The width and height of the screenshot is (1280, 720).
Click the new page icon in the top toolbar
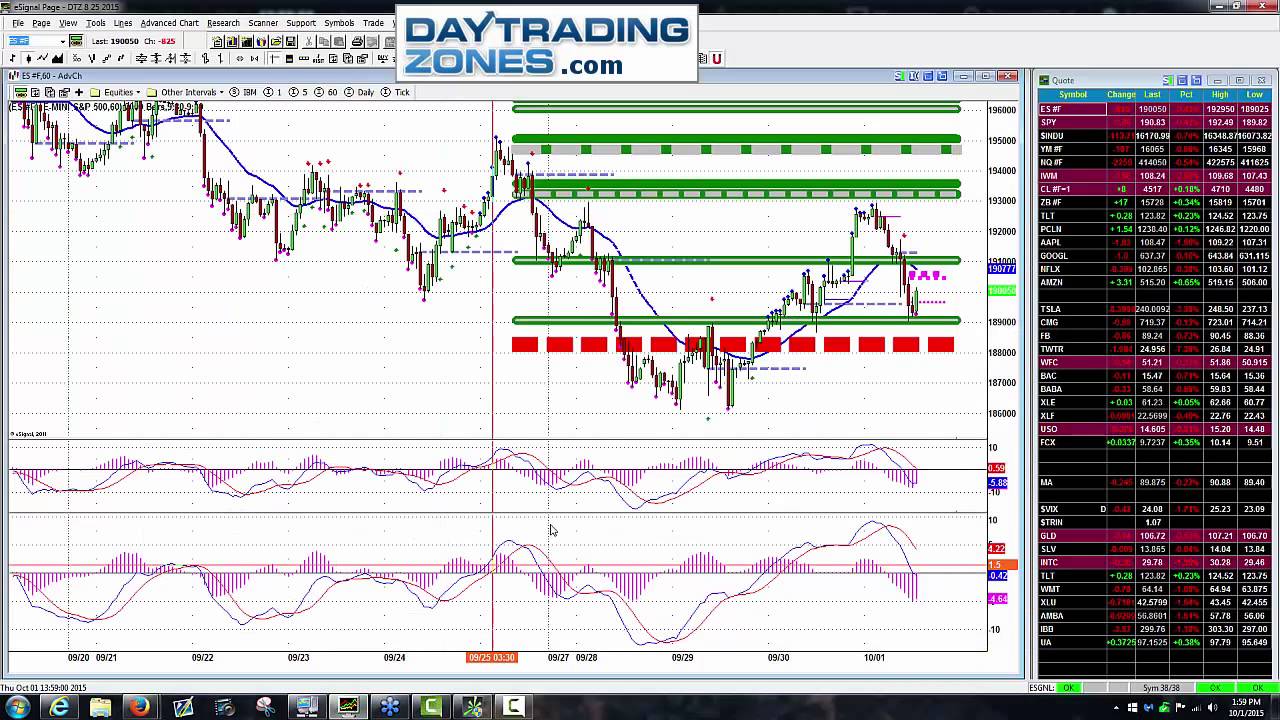pyautogui.click(x=217, y=41)
